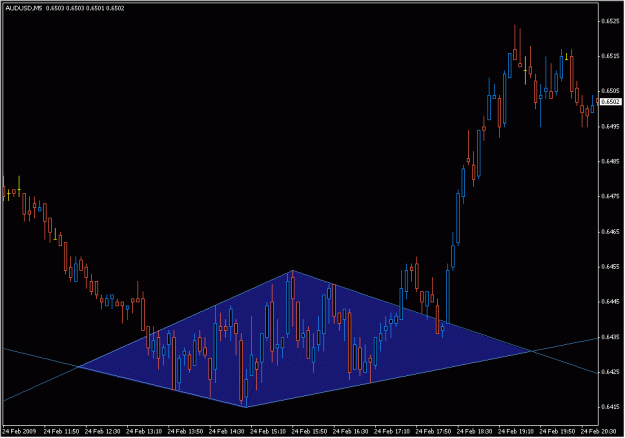Viewport: 625px width, 438px height.
Task: Click the 24 Feb 11:50 time label
Action: click(61, 432)
